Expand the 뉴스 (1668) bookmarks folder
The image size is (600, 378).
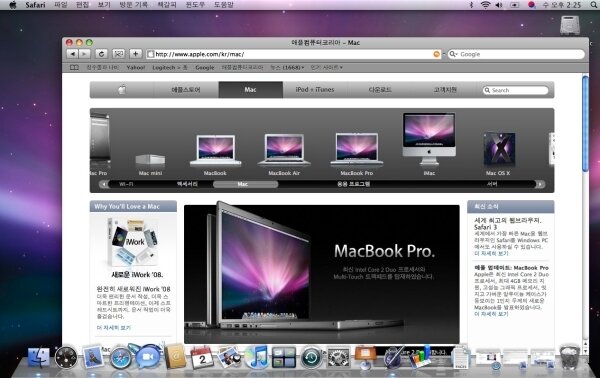click(x=287, y=67)
